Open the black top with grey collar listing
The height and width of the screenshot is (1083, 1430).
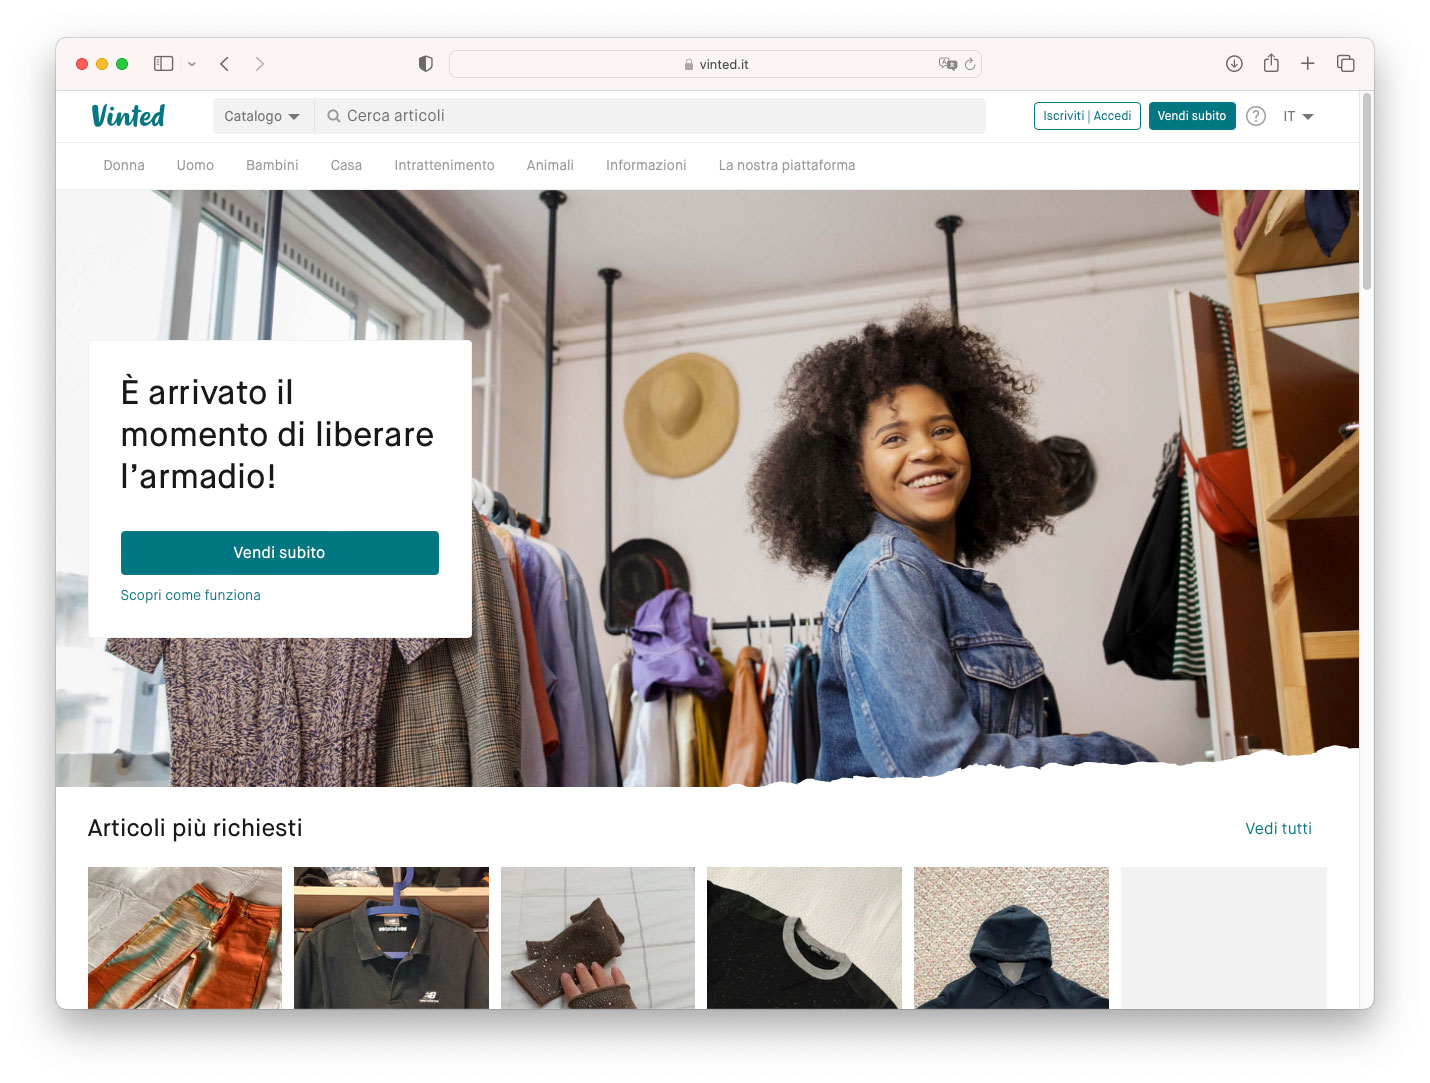[x=804, y=938]
